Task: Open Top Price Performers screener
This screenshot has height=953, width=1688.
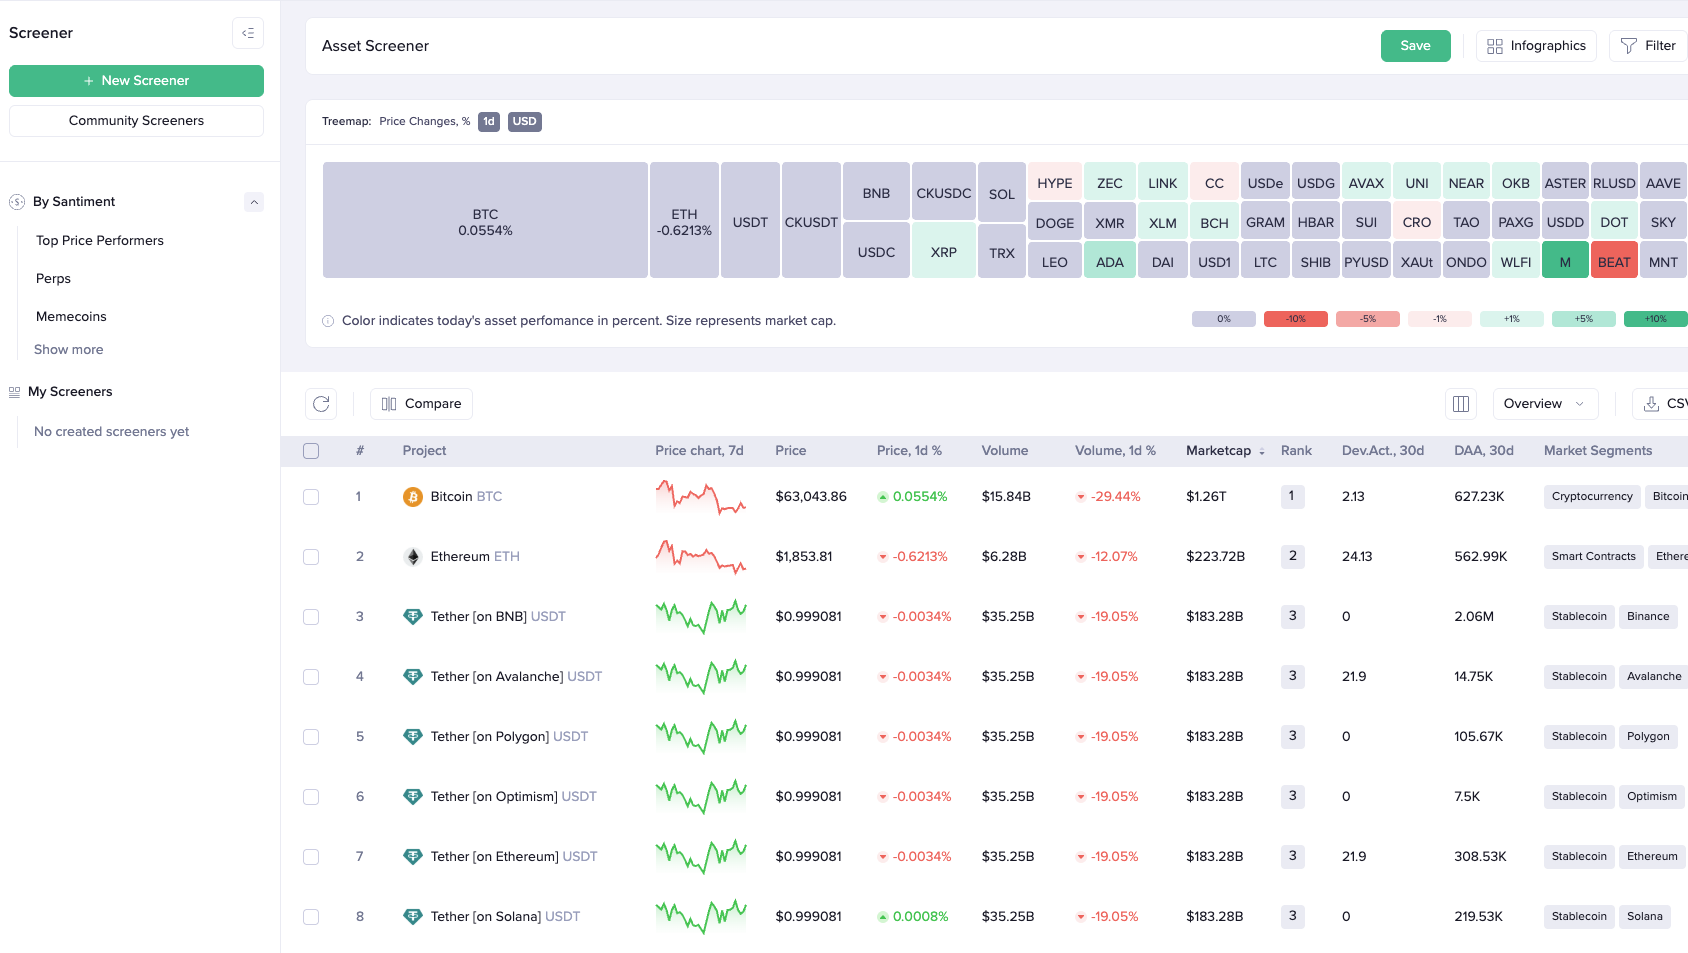Action: (x=100, y=241)
